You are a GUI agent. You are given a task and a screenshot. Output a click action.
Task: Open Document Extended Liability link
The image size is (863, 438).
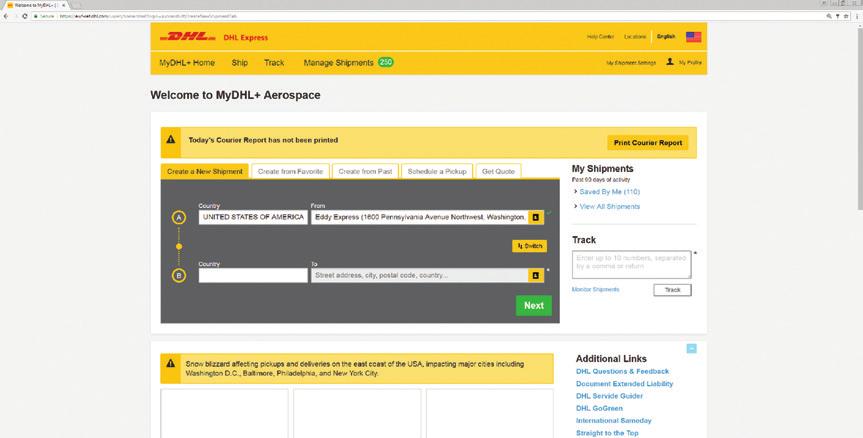click(624, 384)
